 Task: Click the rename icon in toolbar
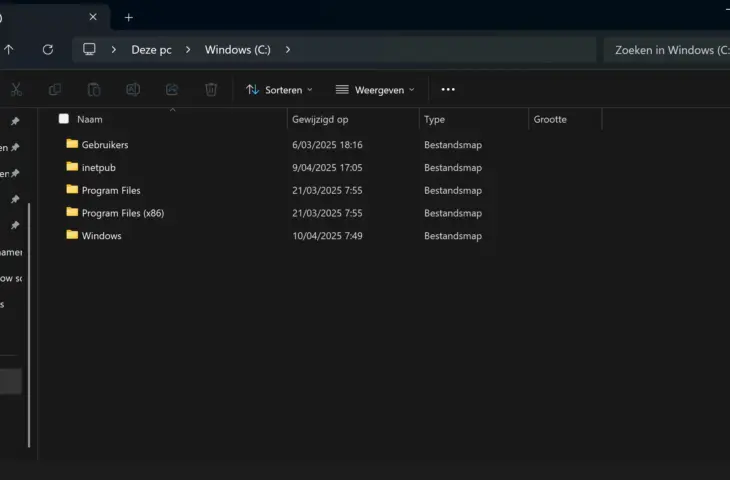coord(133,89)
